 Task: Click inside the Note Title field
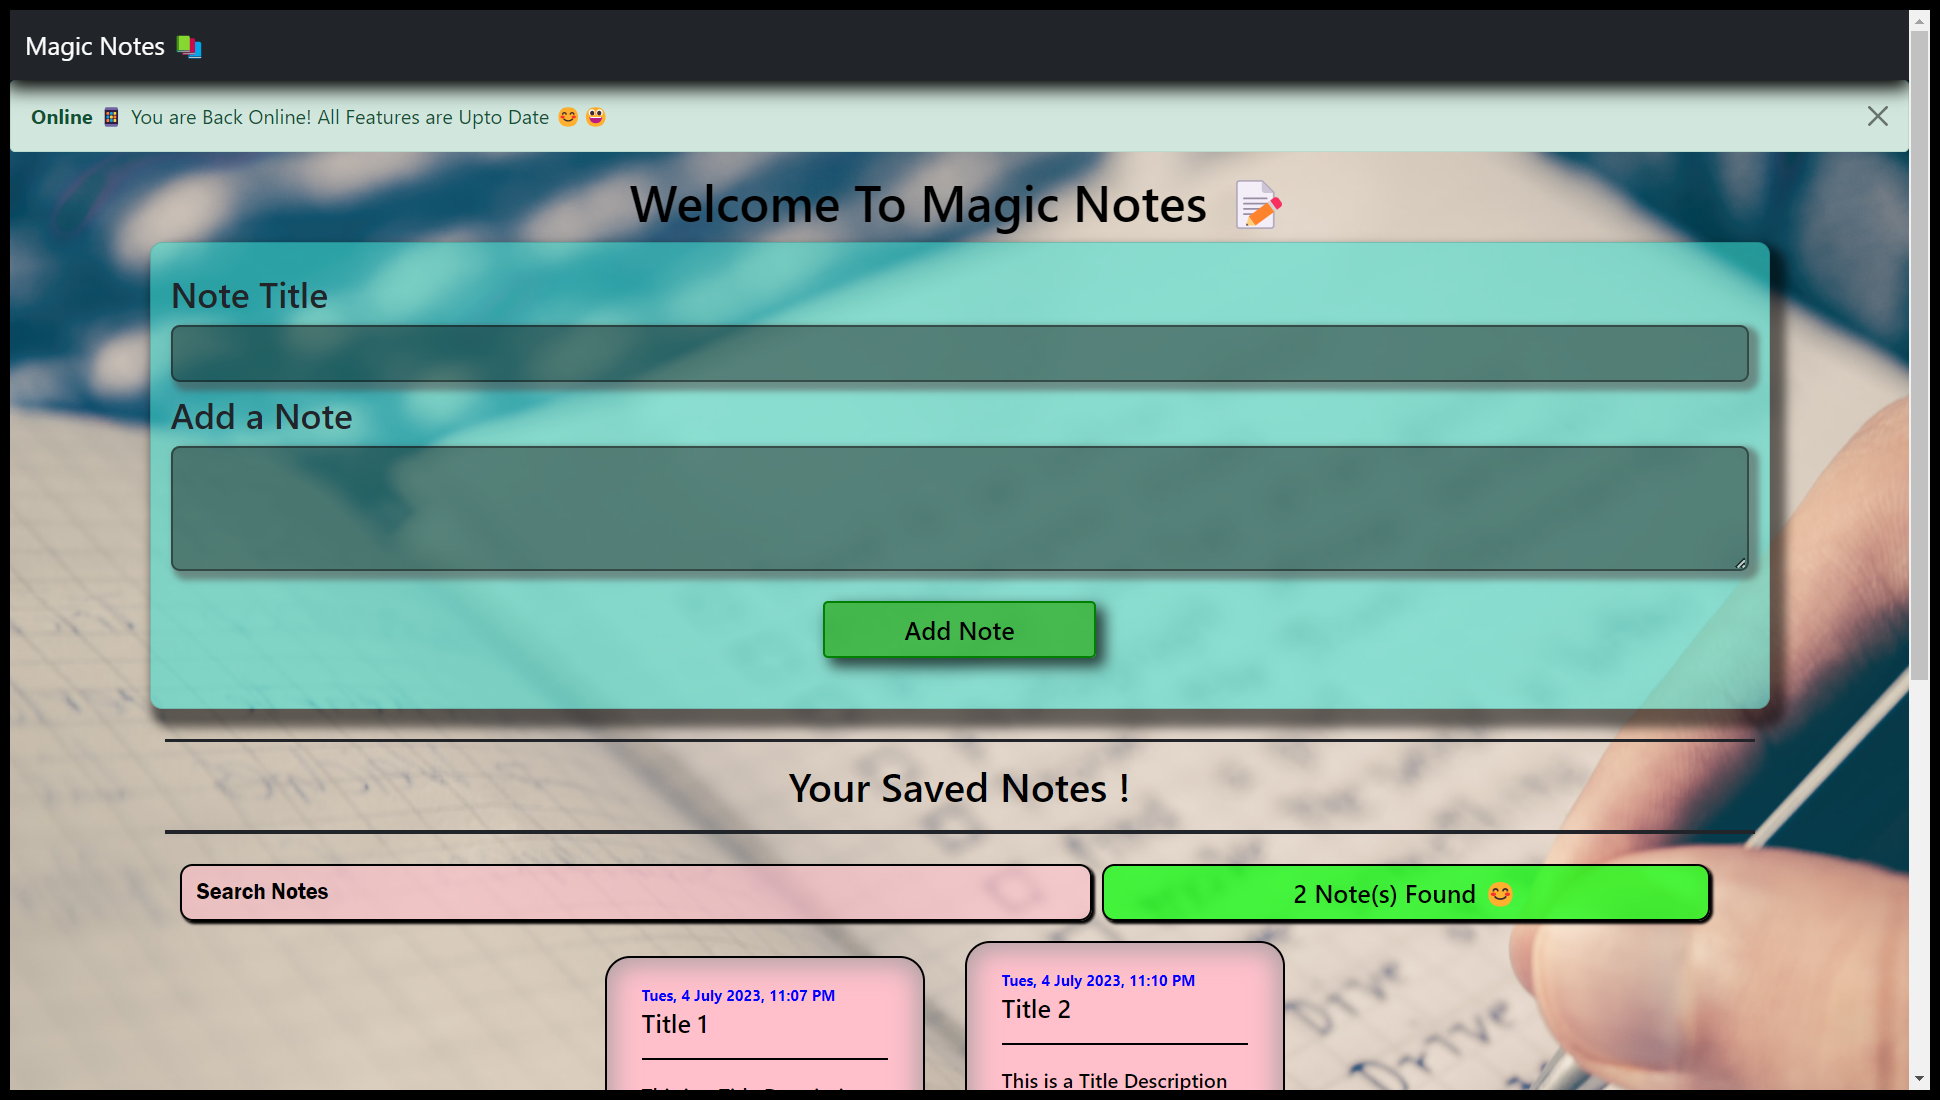(x=959, y=353)
